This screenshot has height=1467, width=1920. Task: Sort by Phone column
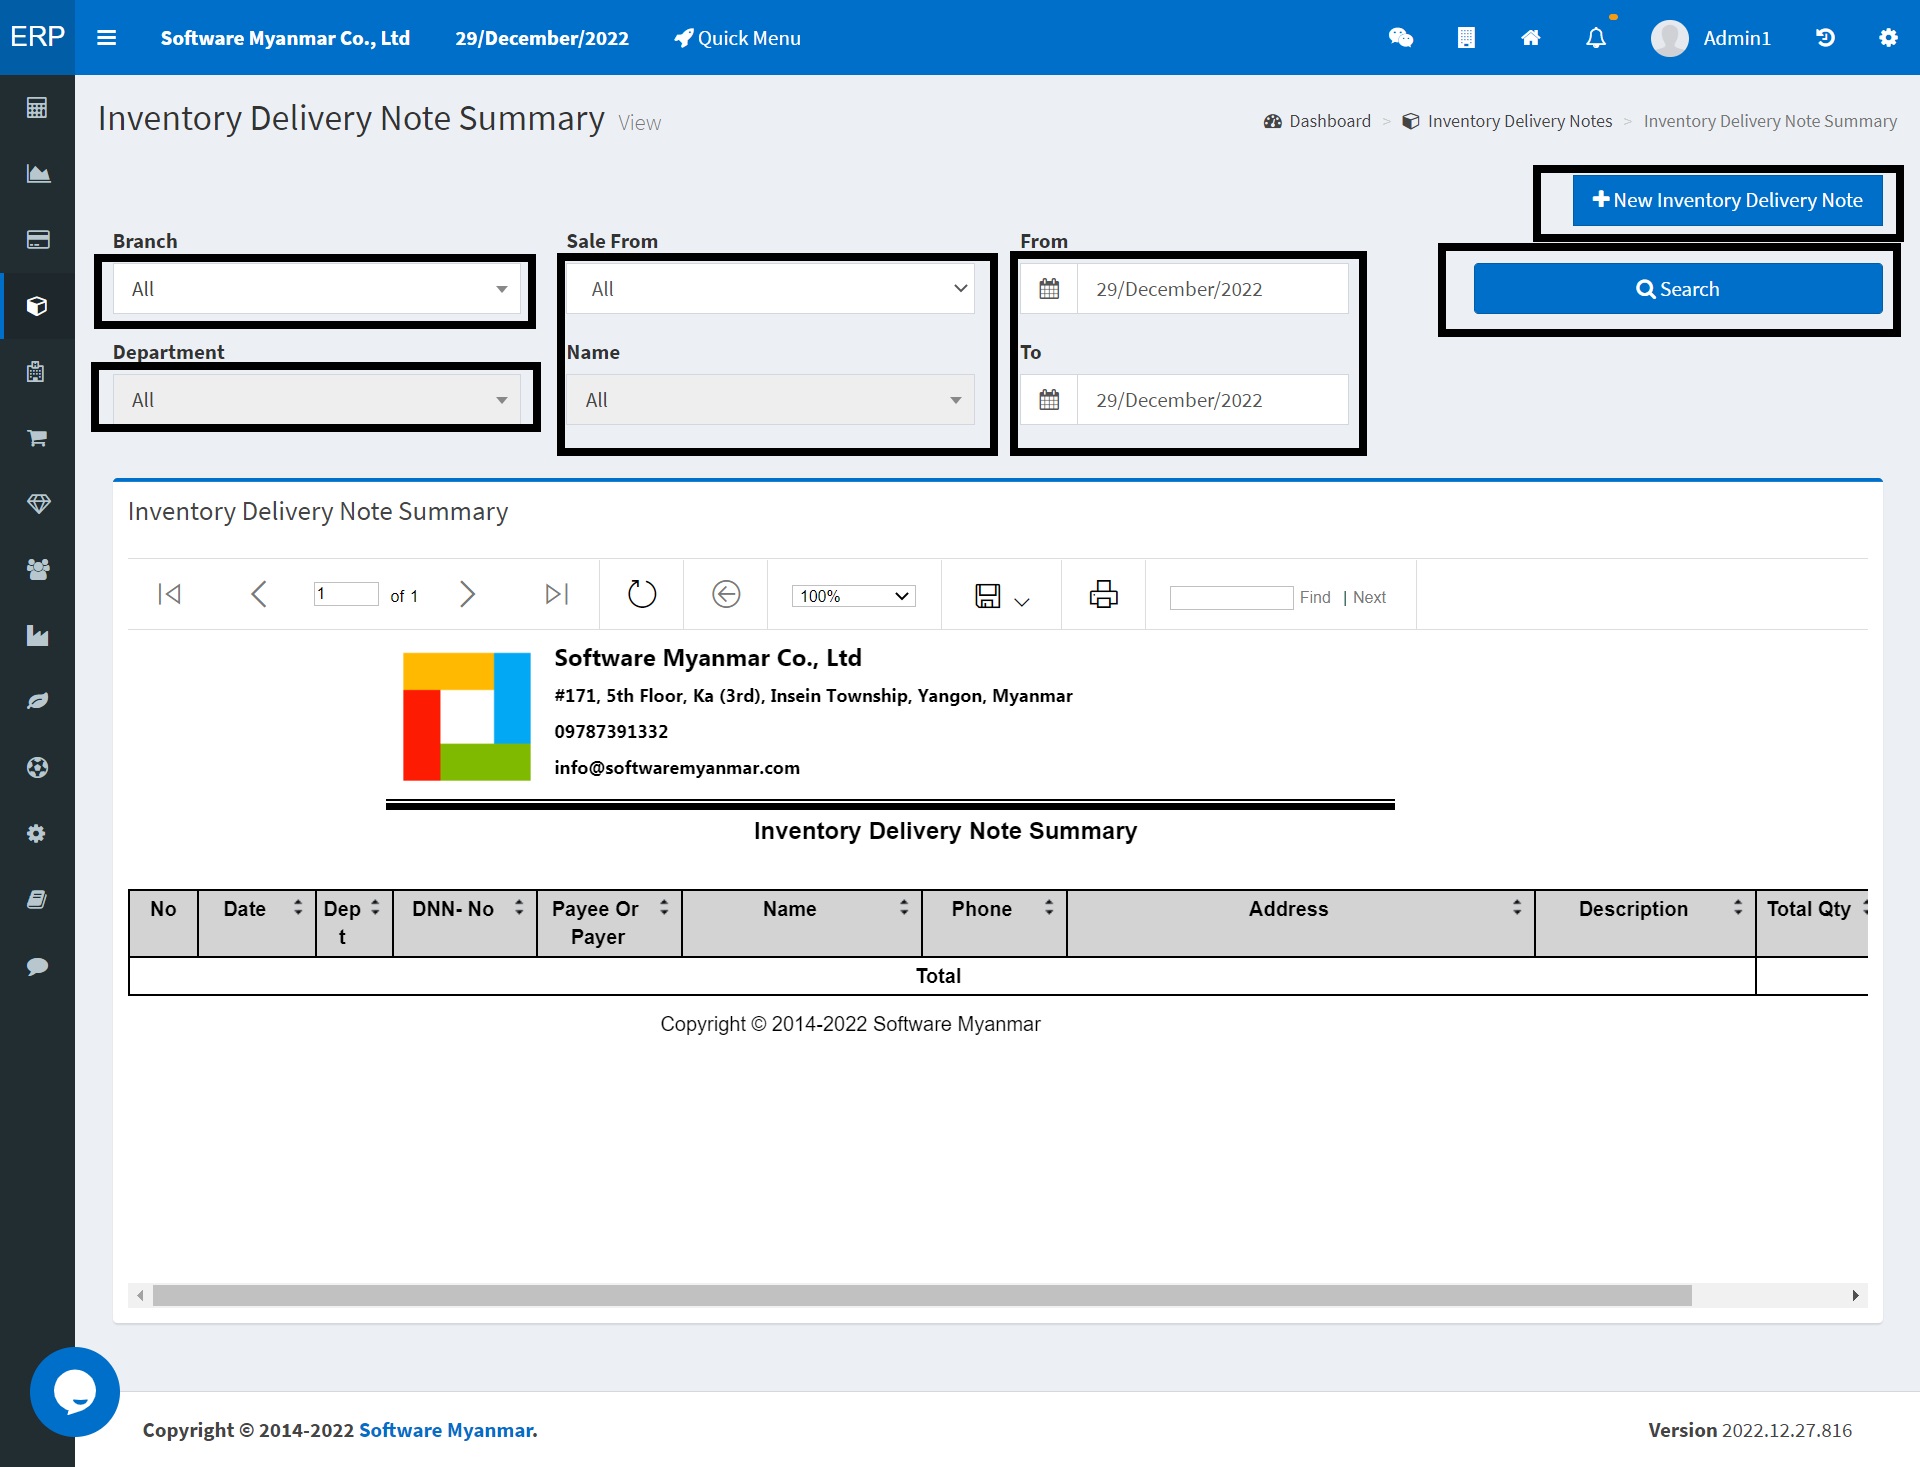(1049, 908)
